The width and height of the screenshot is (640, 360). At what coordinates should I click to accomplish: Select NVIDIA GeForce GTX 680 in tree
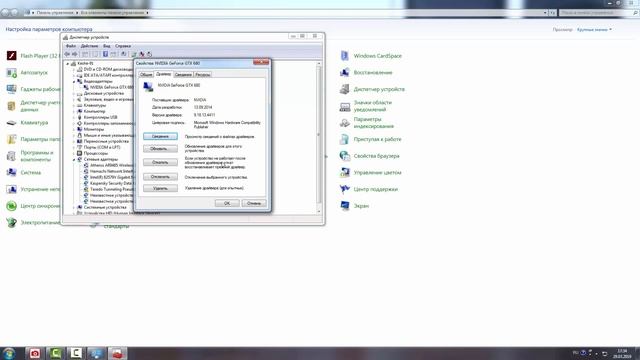pos(109,87)
